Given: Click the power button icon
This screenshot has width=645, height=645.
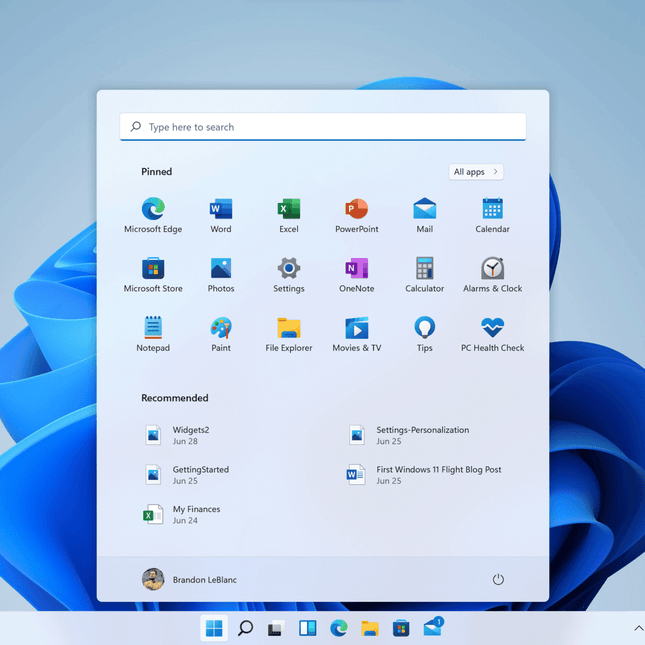Looking at the screenshot, I should [498, 579].
